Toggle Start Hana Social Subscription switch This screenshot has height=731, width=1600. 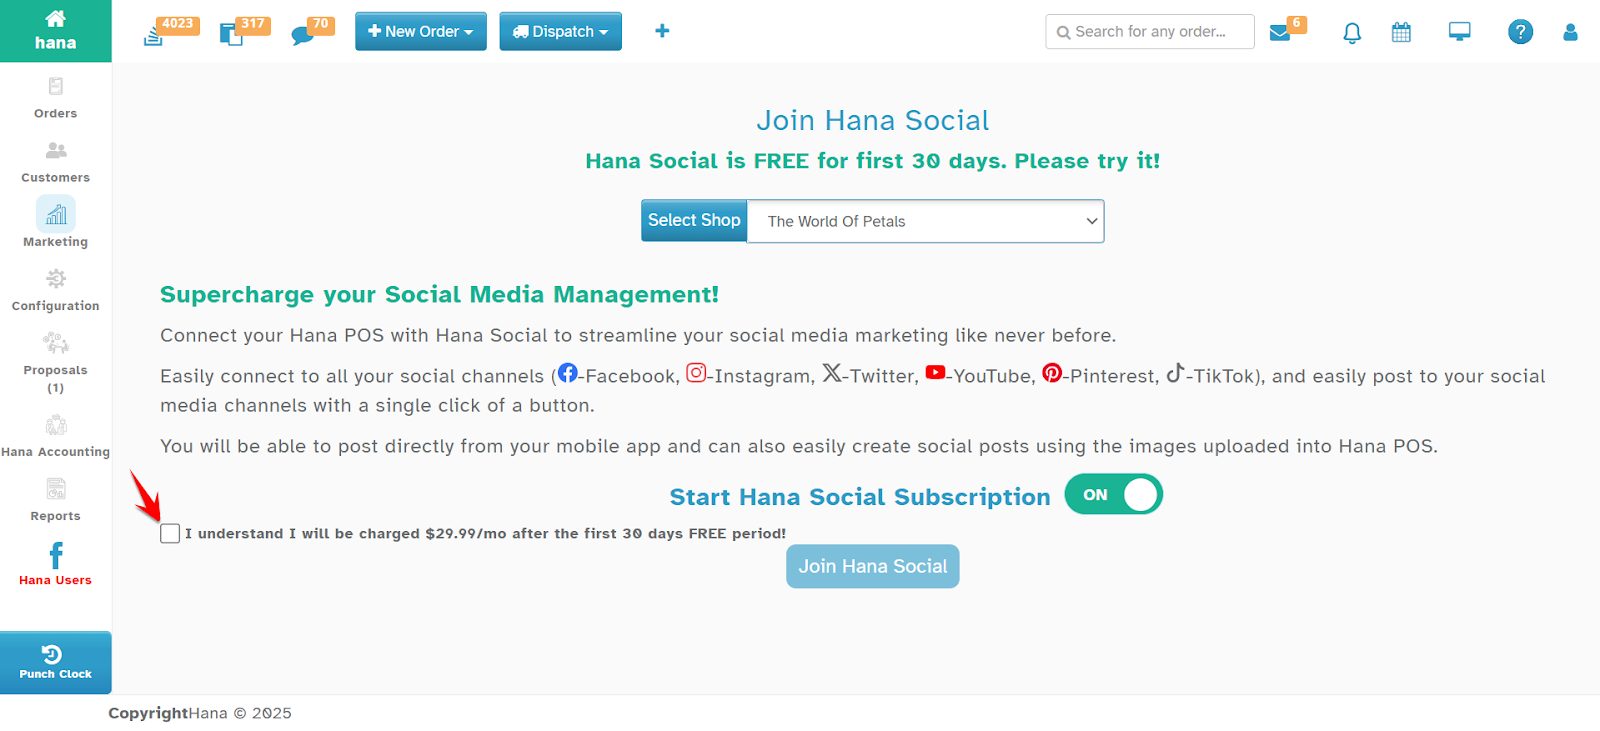(x=1113, y=494)
